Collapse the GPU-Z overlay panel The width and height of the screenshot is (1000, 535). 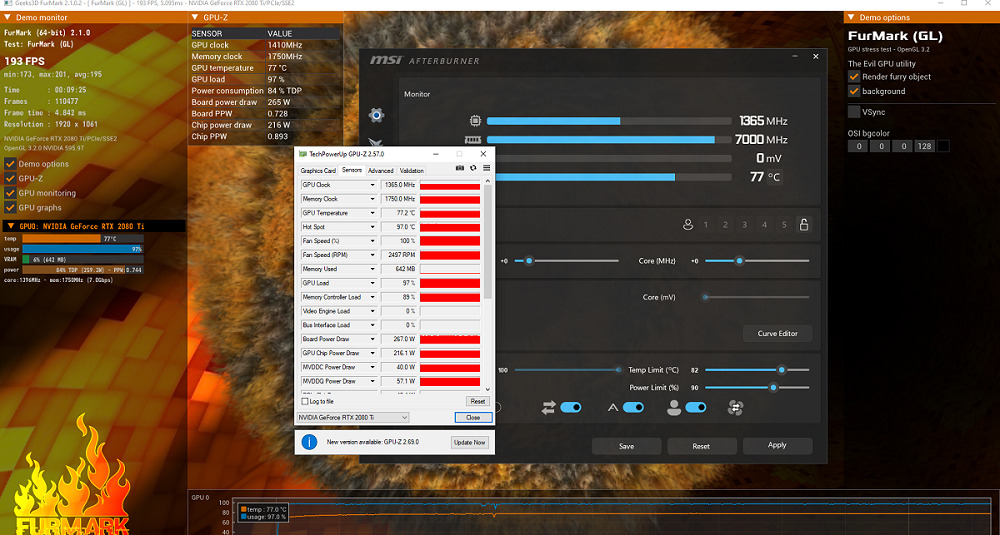click(195, 17)
